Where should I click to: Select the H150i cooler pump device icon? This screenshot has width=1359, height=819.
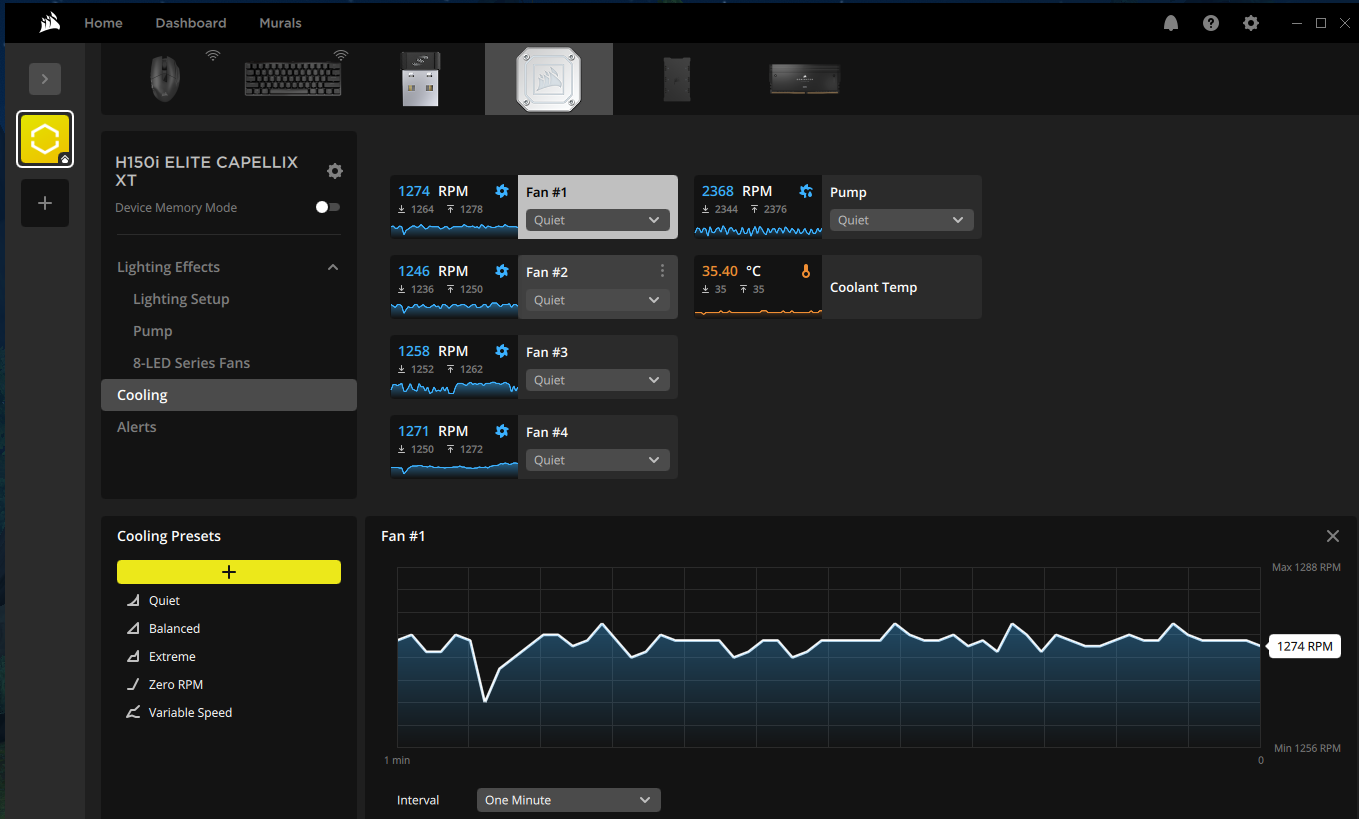point(549,79)
